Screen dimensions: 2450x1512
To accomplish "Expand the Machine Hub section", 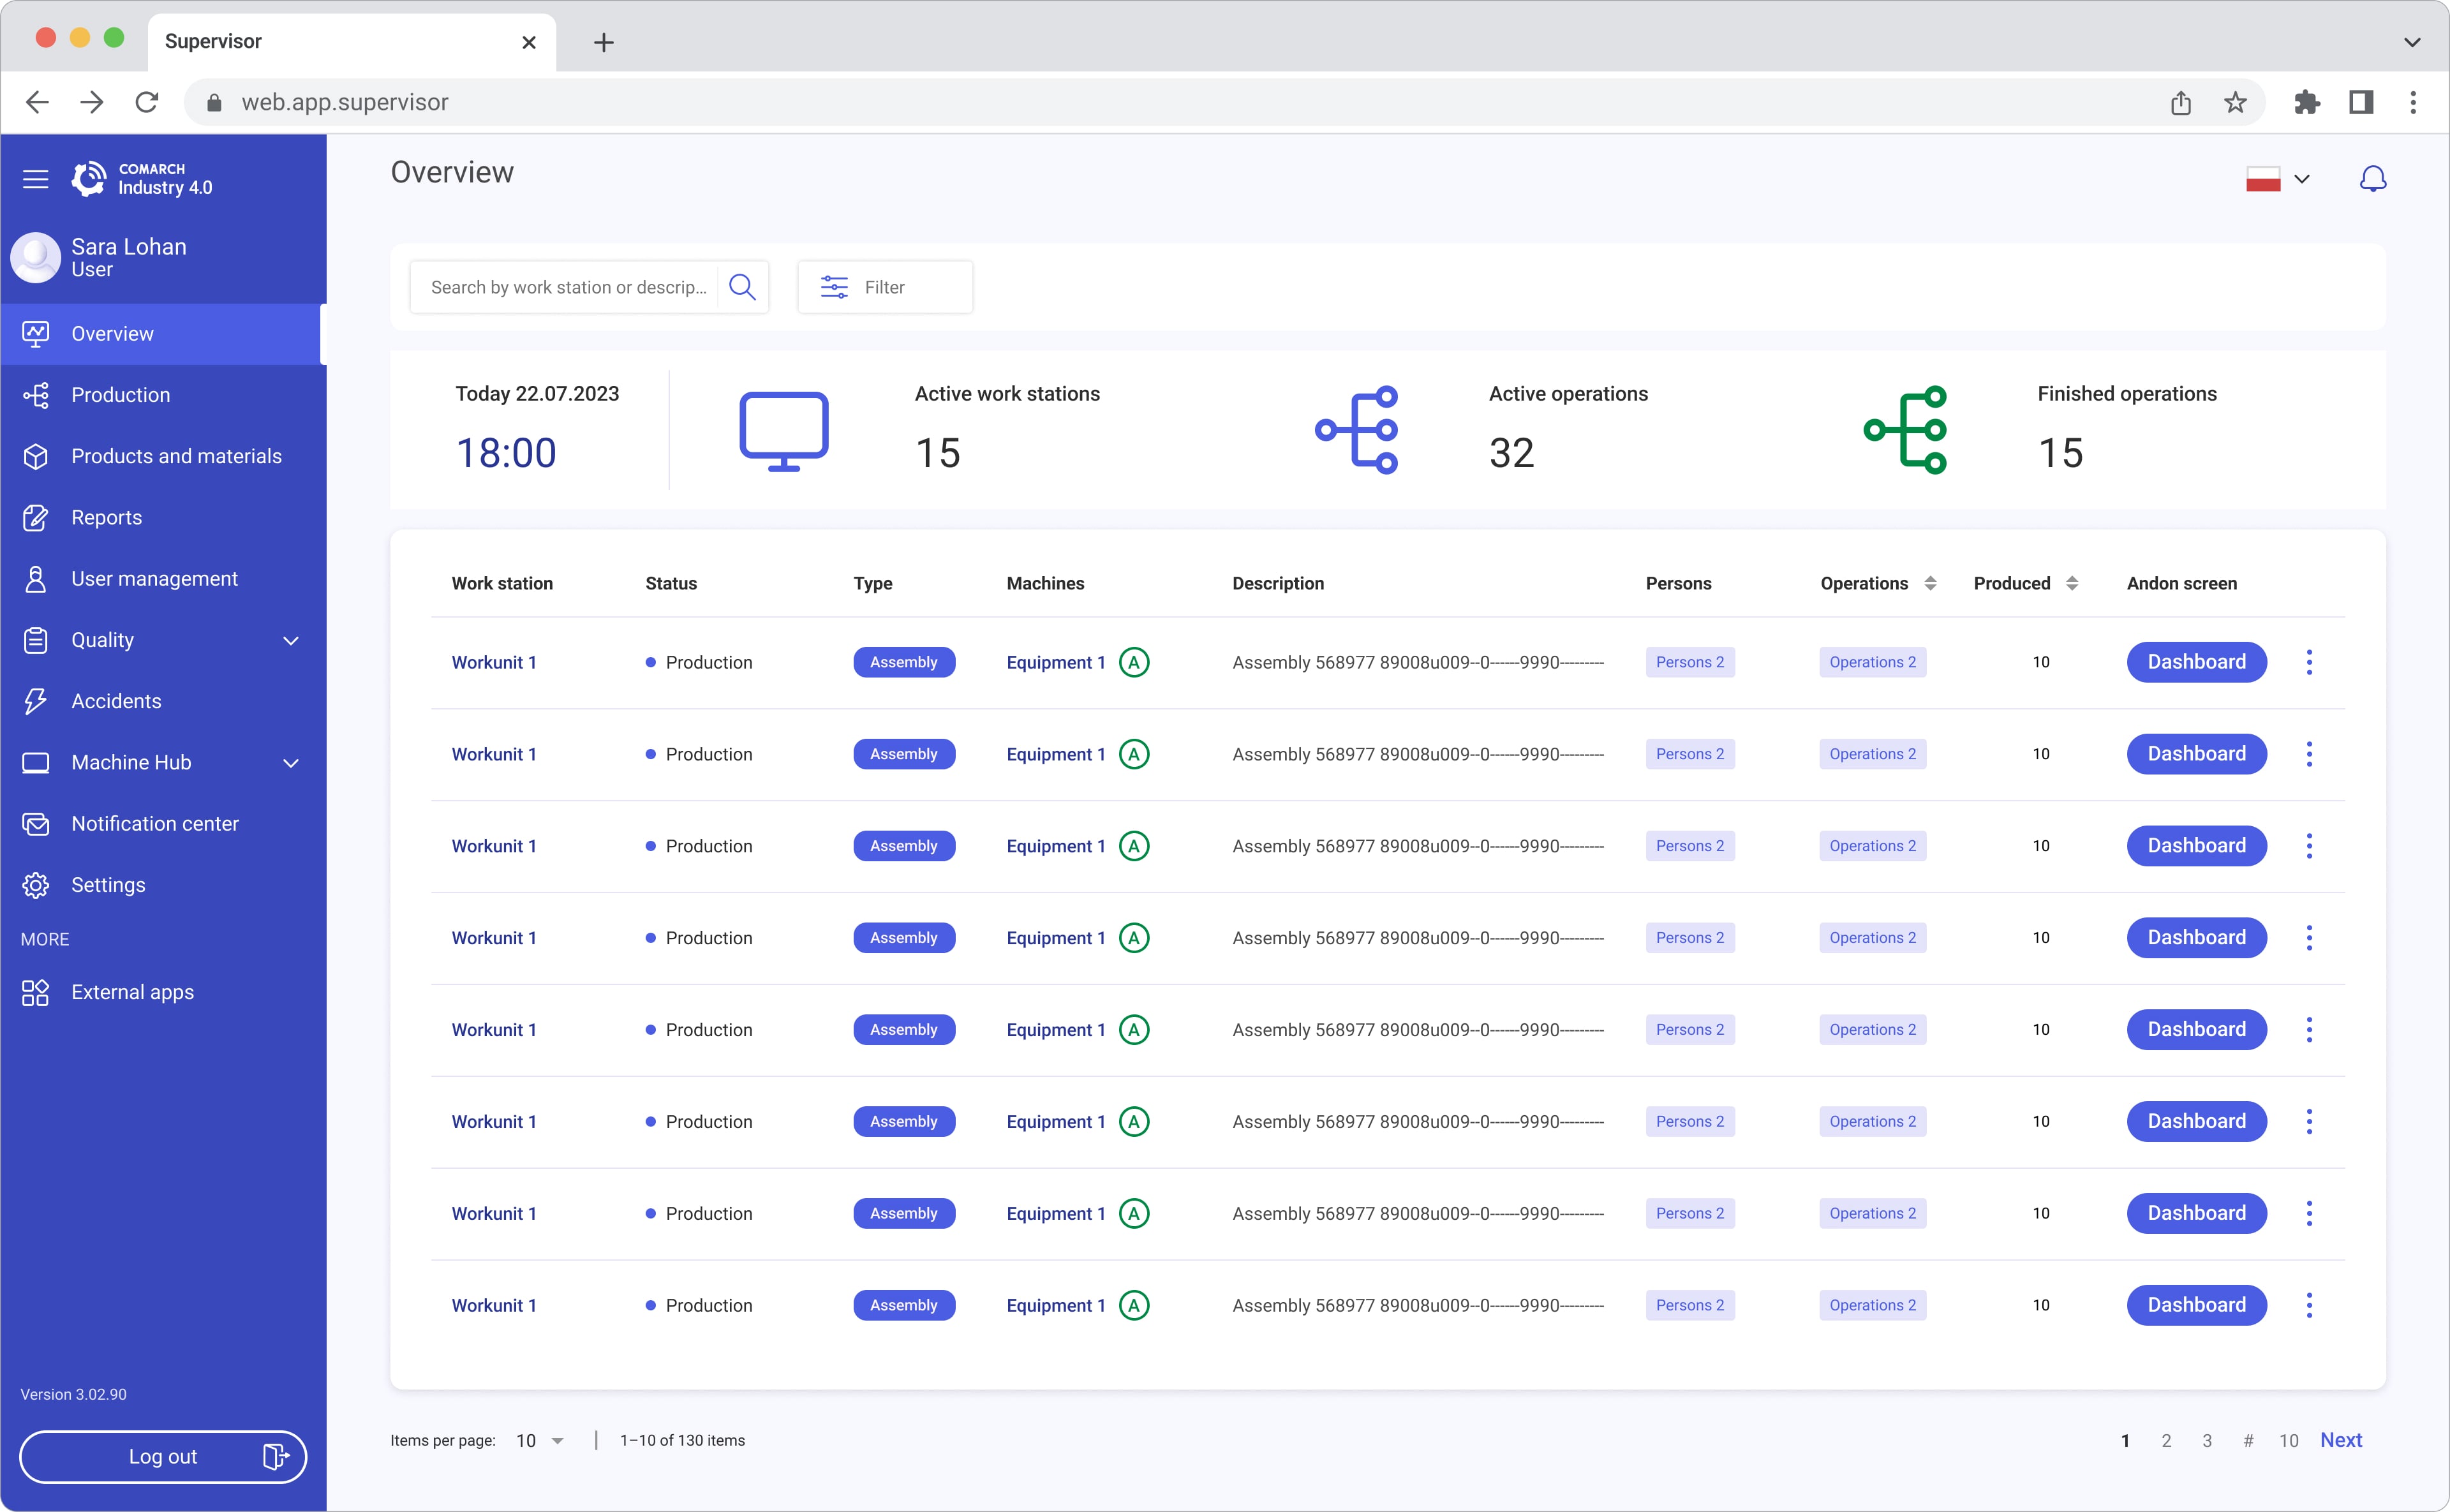I will tap(291, 762).
